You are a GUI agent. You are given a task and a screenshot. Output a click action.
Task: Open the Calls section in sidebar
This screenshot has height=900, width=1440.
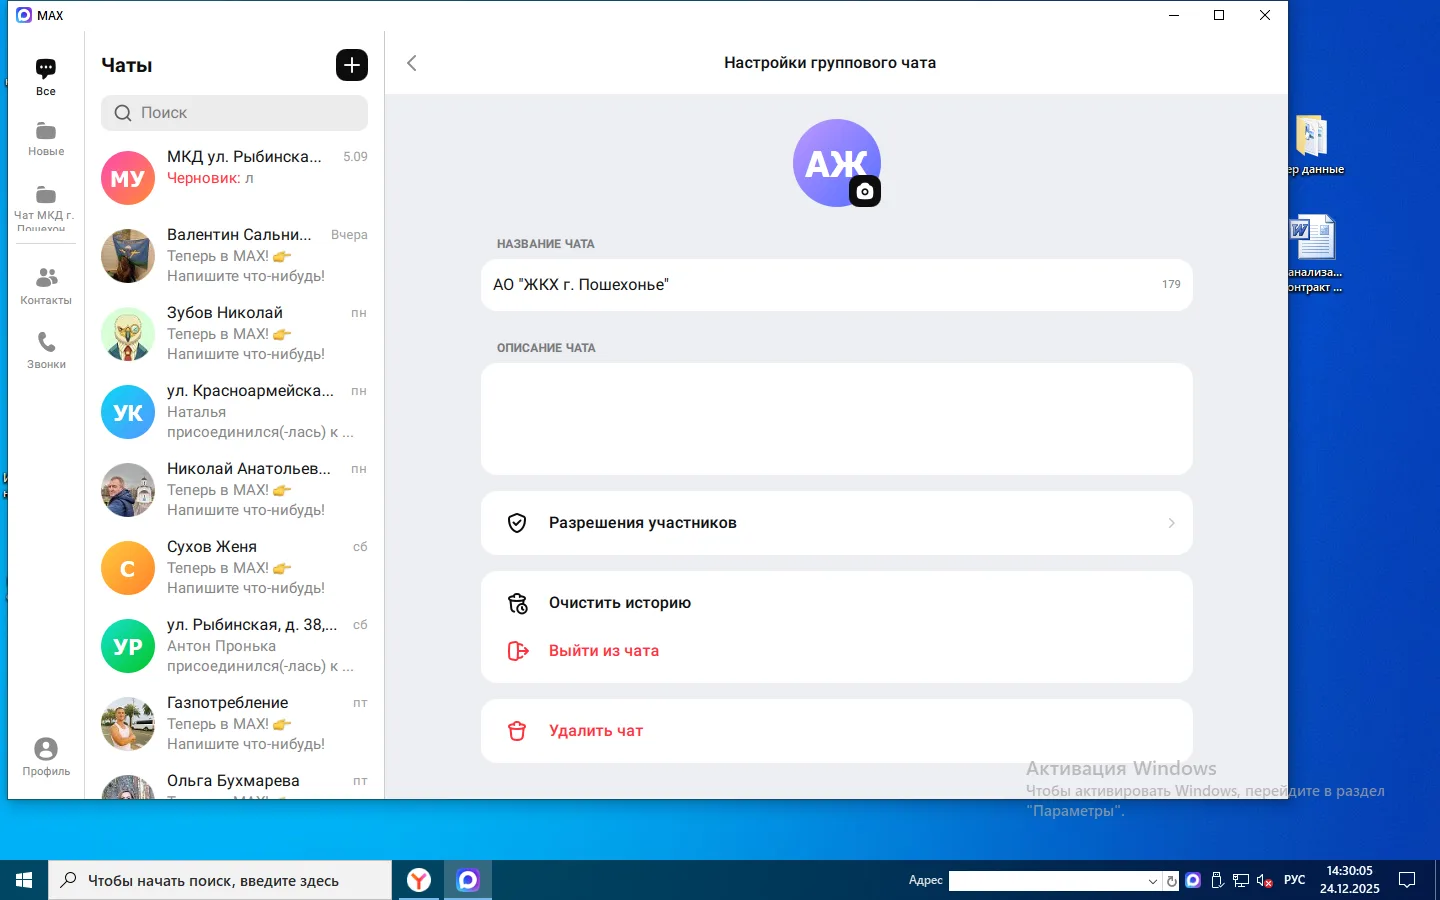[46, 350]
